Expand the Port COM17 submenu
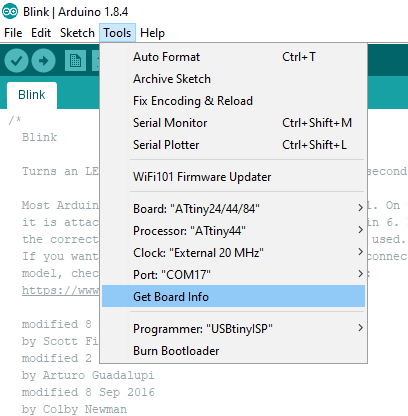The height and width of the screenshot is (416, 408). 233,275
